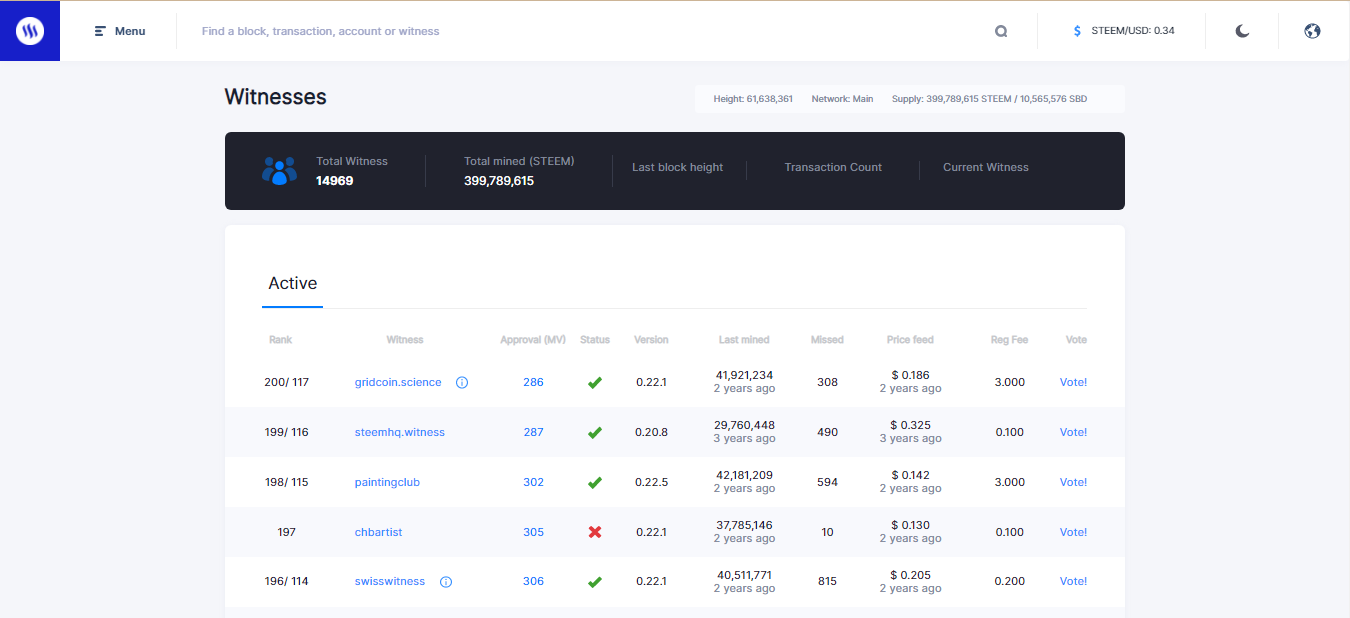Click the dollar STEEM/USD price icon

tap(1077, 31)
